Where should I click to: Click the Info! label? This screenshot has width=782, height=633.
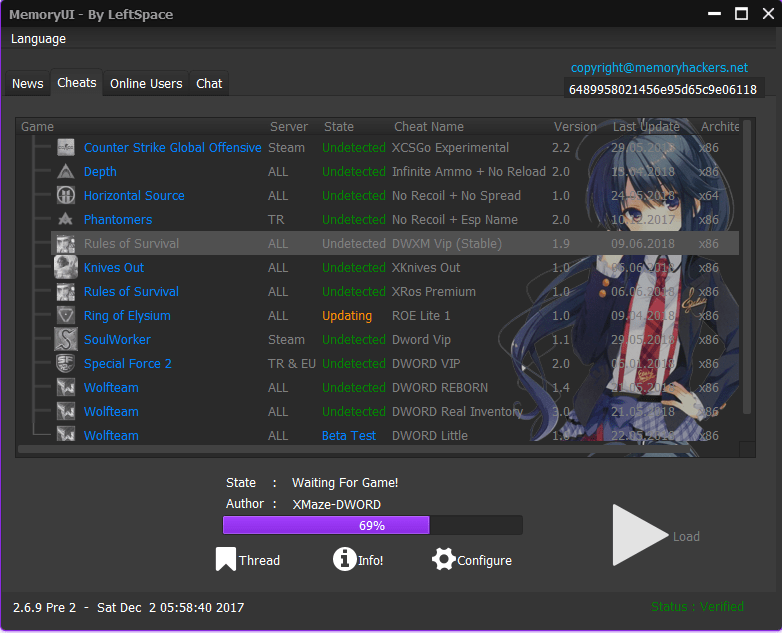click(x=371, y=561)
